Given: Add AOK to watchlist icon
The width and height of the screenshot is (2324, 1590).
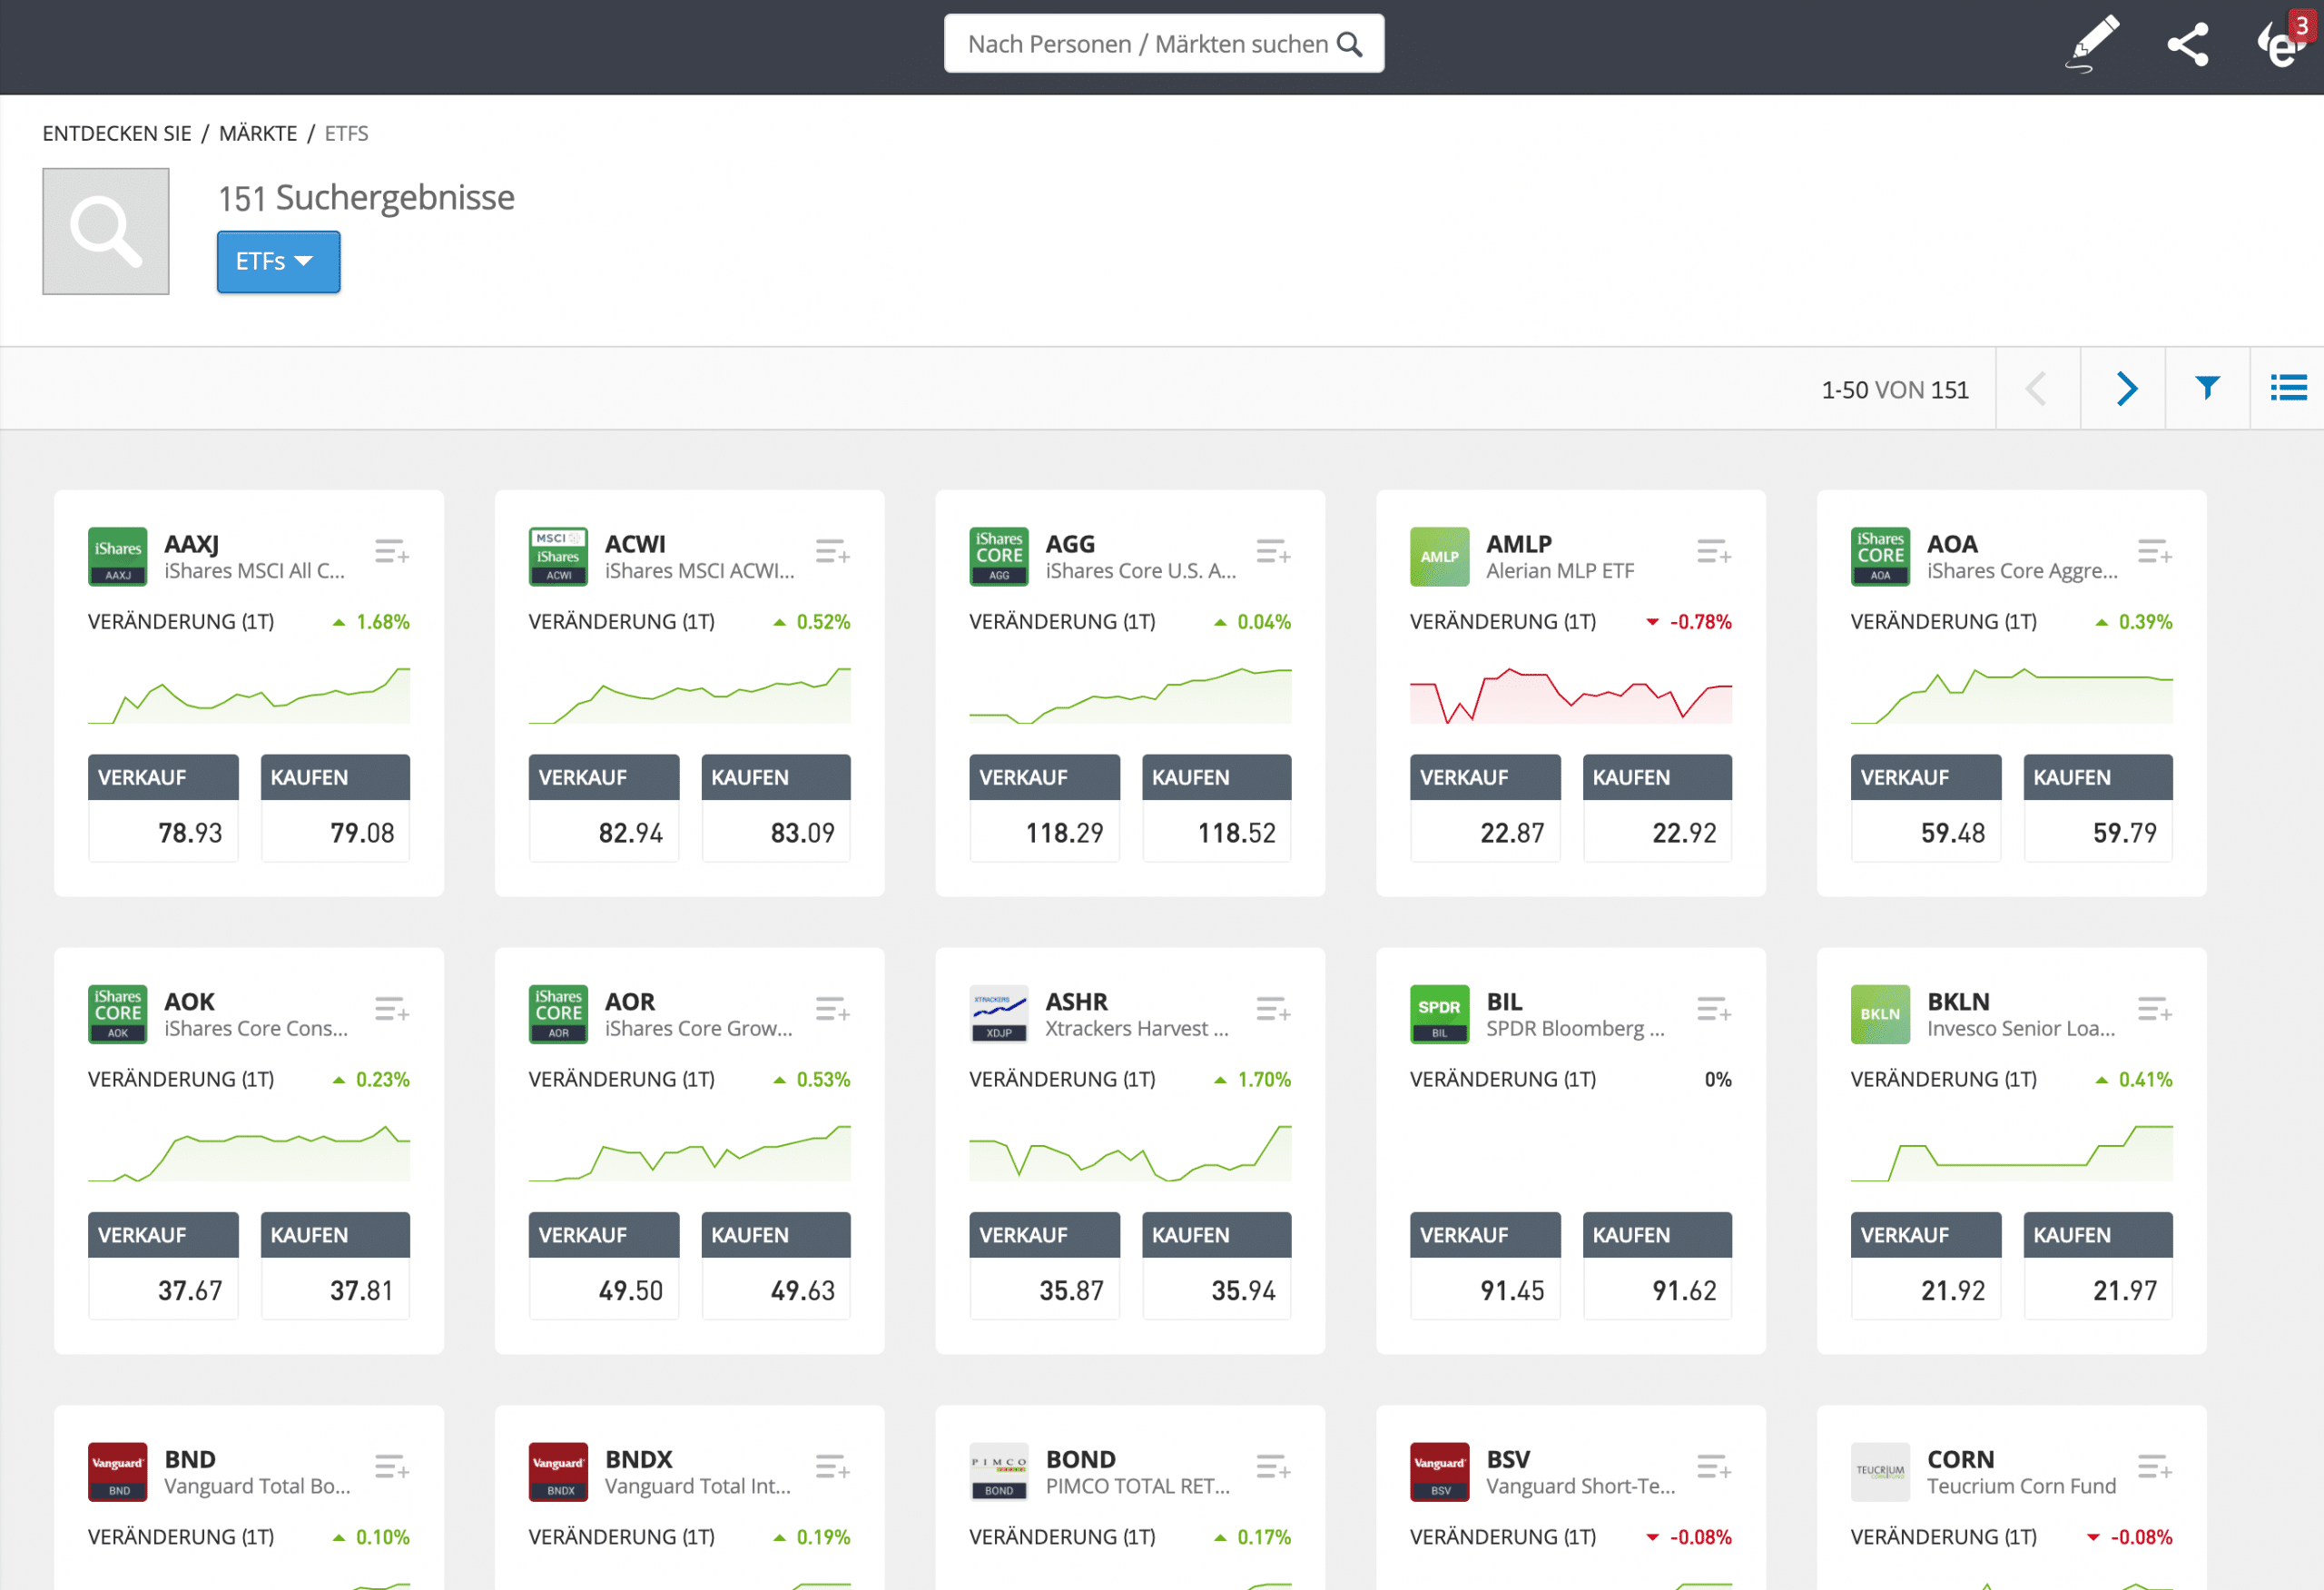Looking at the screenshot, I should [392, 1009].
